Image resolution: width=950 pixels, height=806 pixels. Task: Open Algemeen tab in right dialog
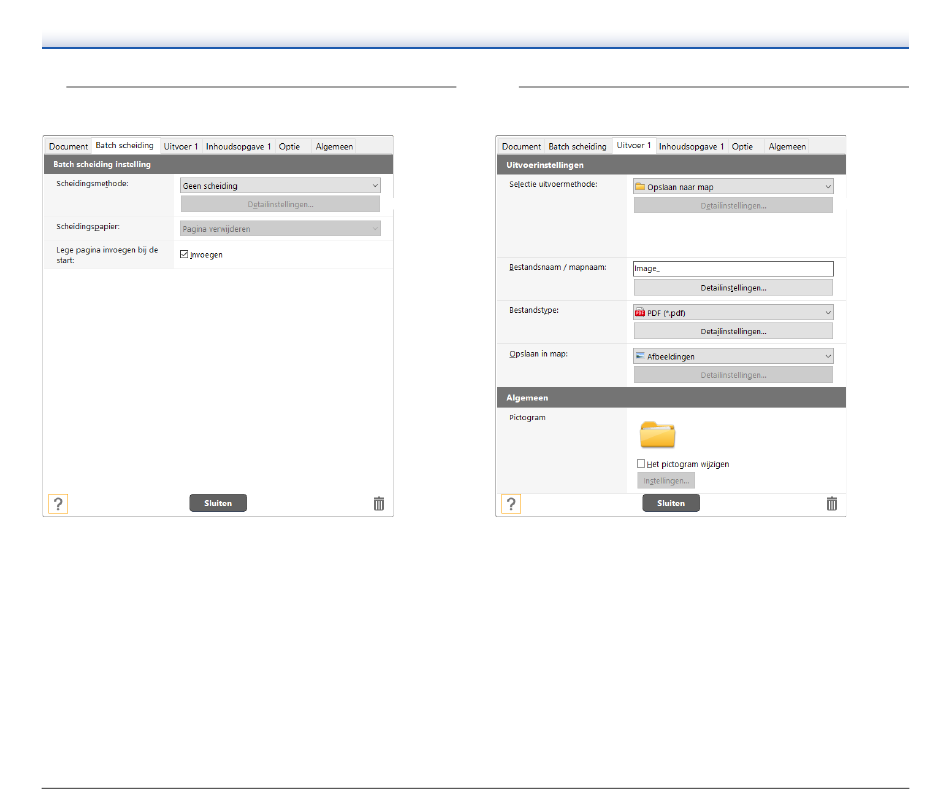[787, 147]
